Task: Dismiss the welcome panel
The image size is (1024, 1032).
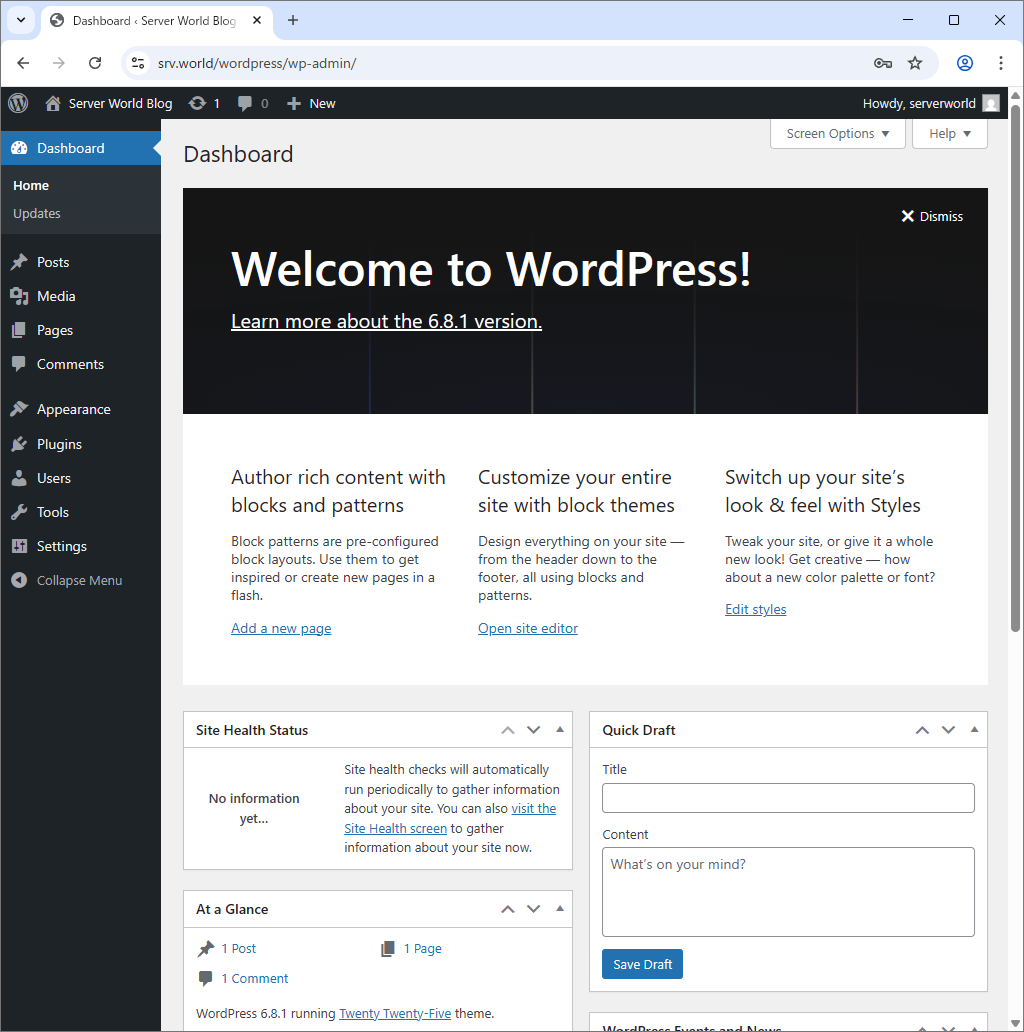Action: (x=932, y=217)
